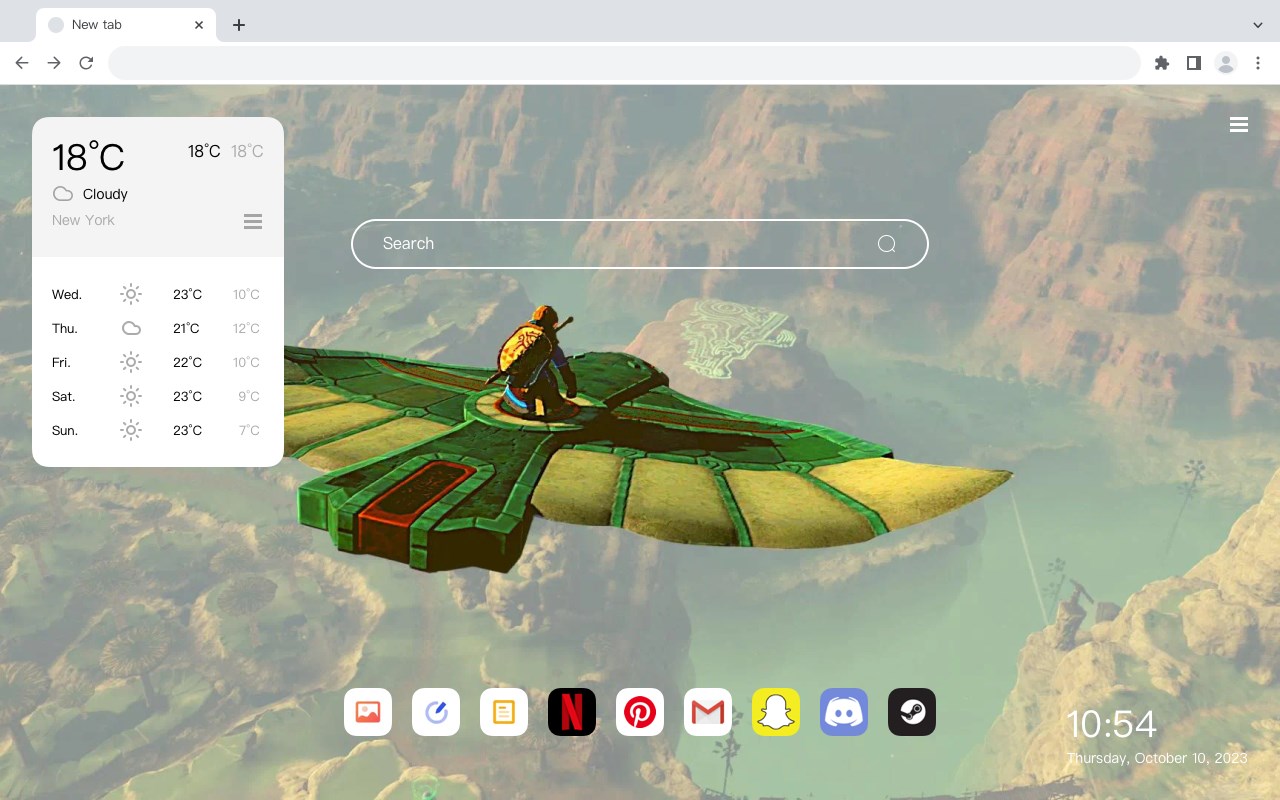1280x800 pixels.
Task: Click Thursday's 12°C low temperature
Action: [246, 328]
